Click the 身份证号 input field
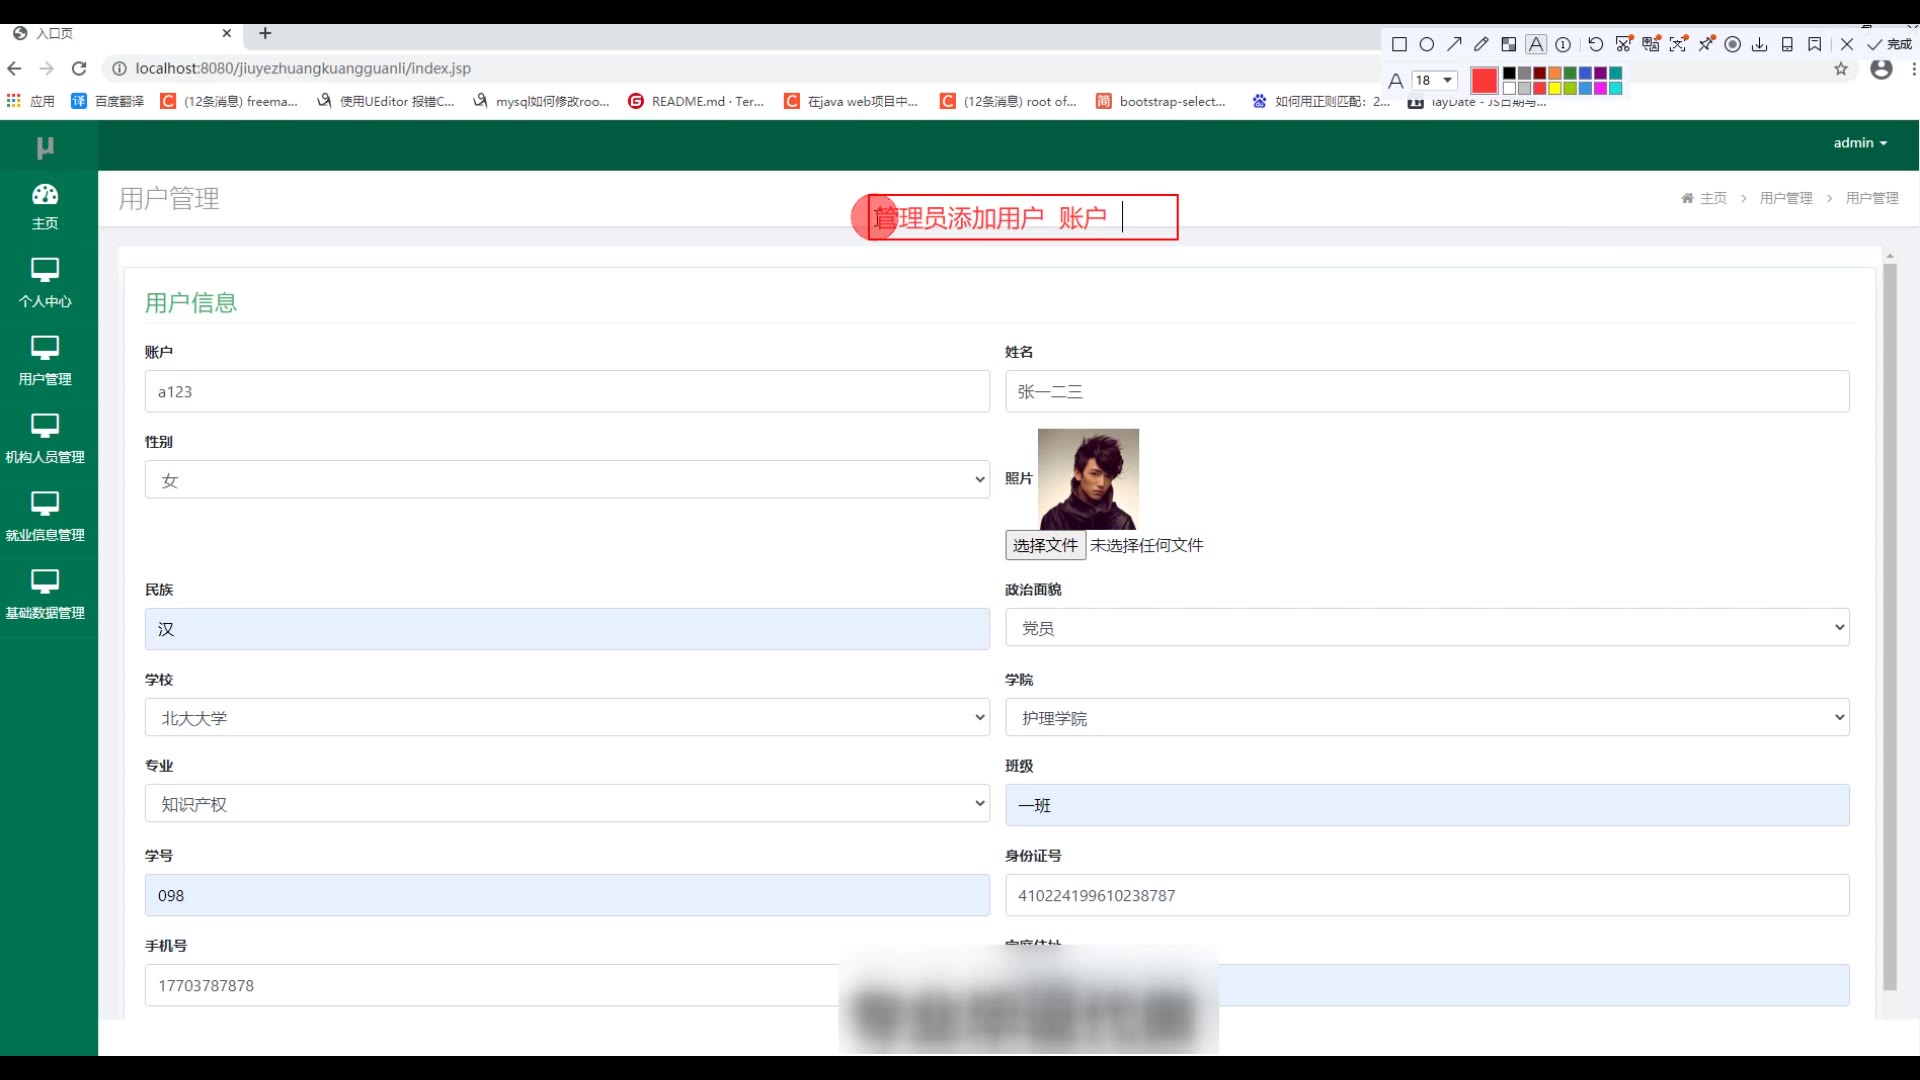Screen dimensions: 1920x1080 click(x=1427, y=896)
